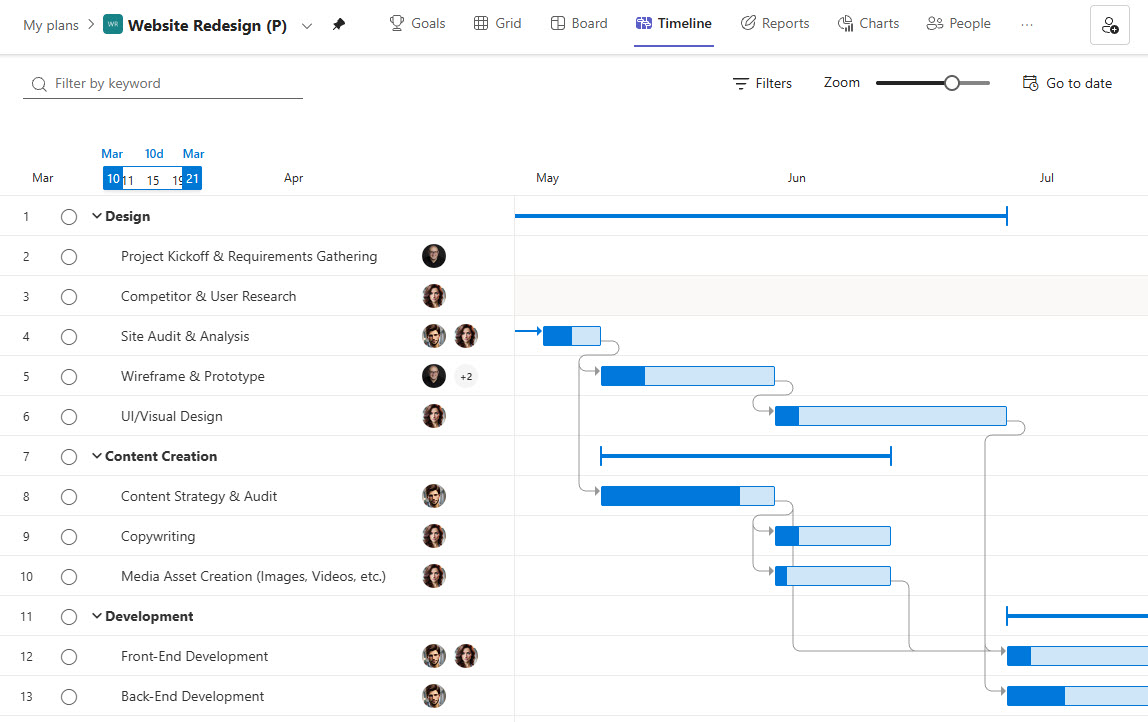1148x722 pixels.
Task: Click the Design summary bar on timeline
Action: click(761, 216)
